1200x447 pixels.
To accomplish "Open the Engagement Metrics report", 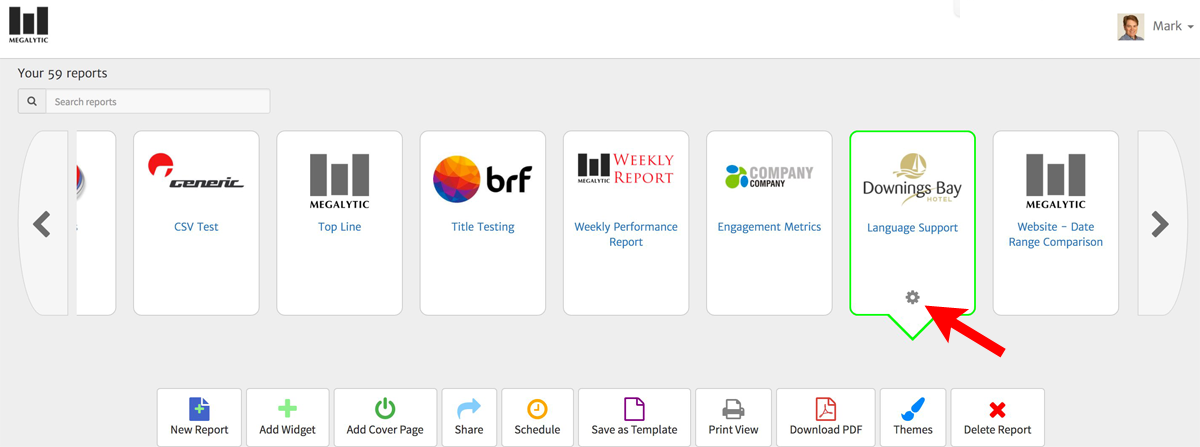I will click(x=769, y=223).
